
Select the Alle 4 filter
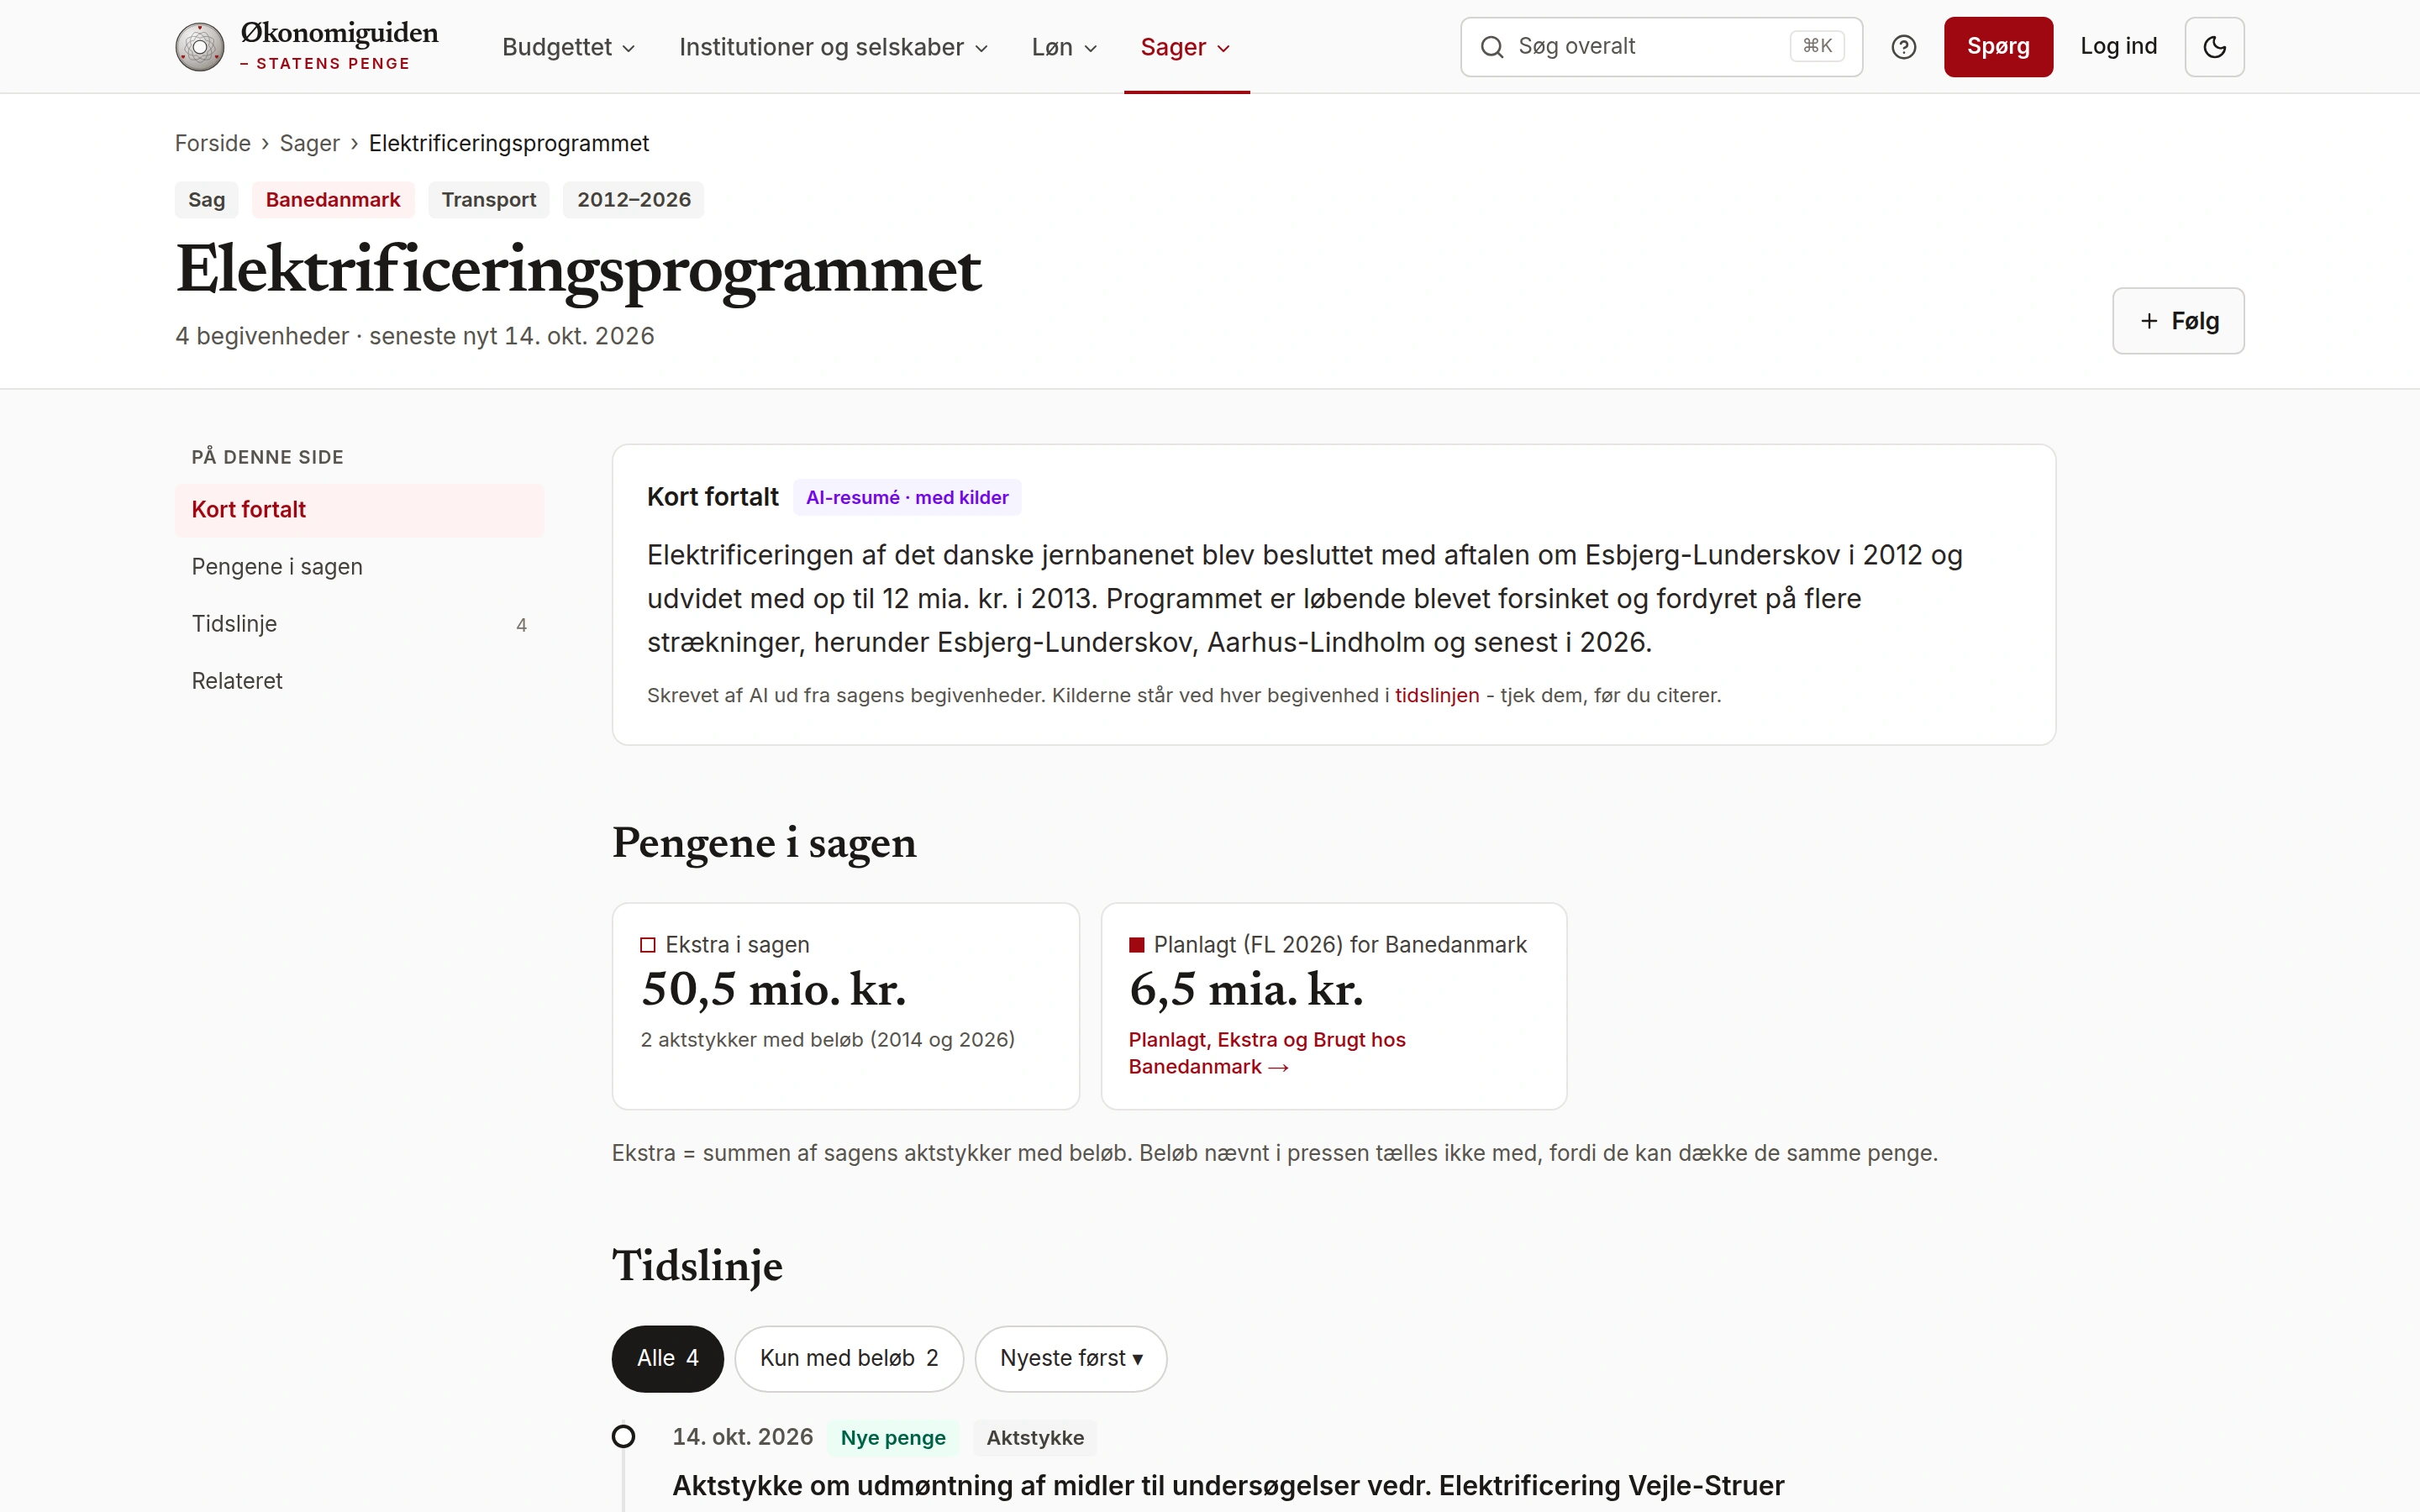pos(668,1358)
